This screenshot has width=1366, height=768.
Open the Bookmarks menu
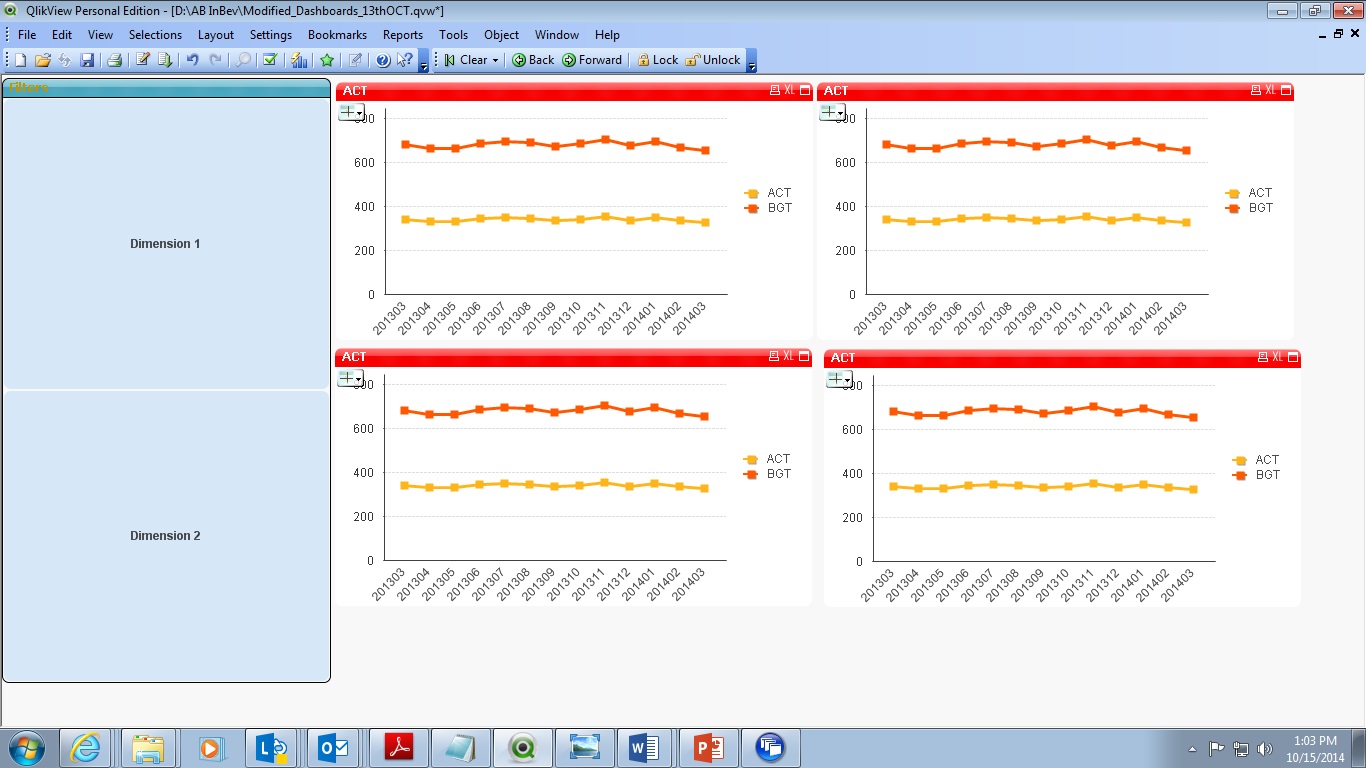[x=337, y=34]
